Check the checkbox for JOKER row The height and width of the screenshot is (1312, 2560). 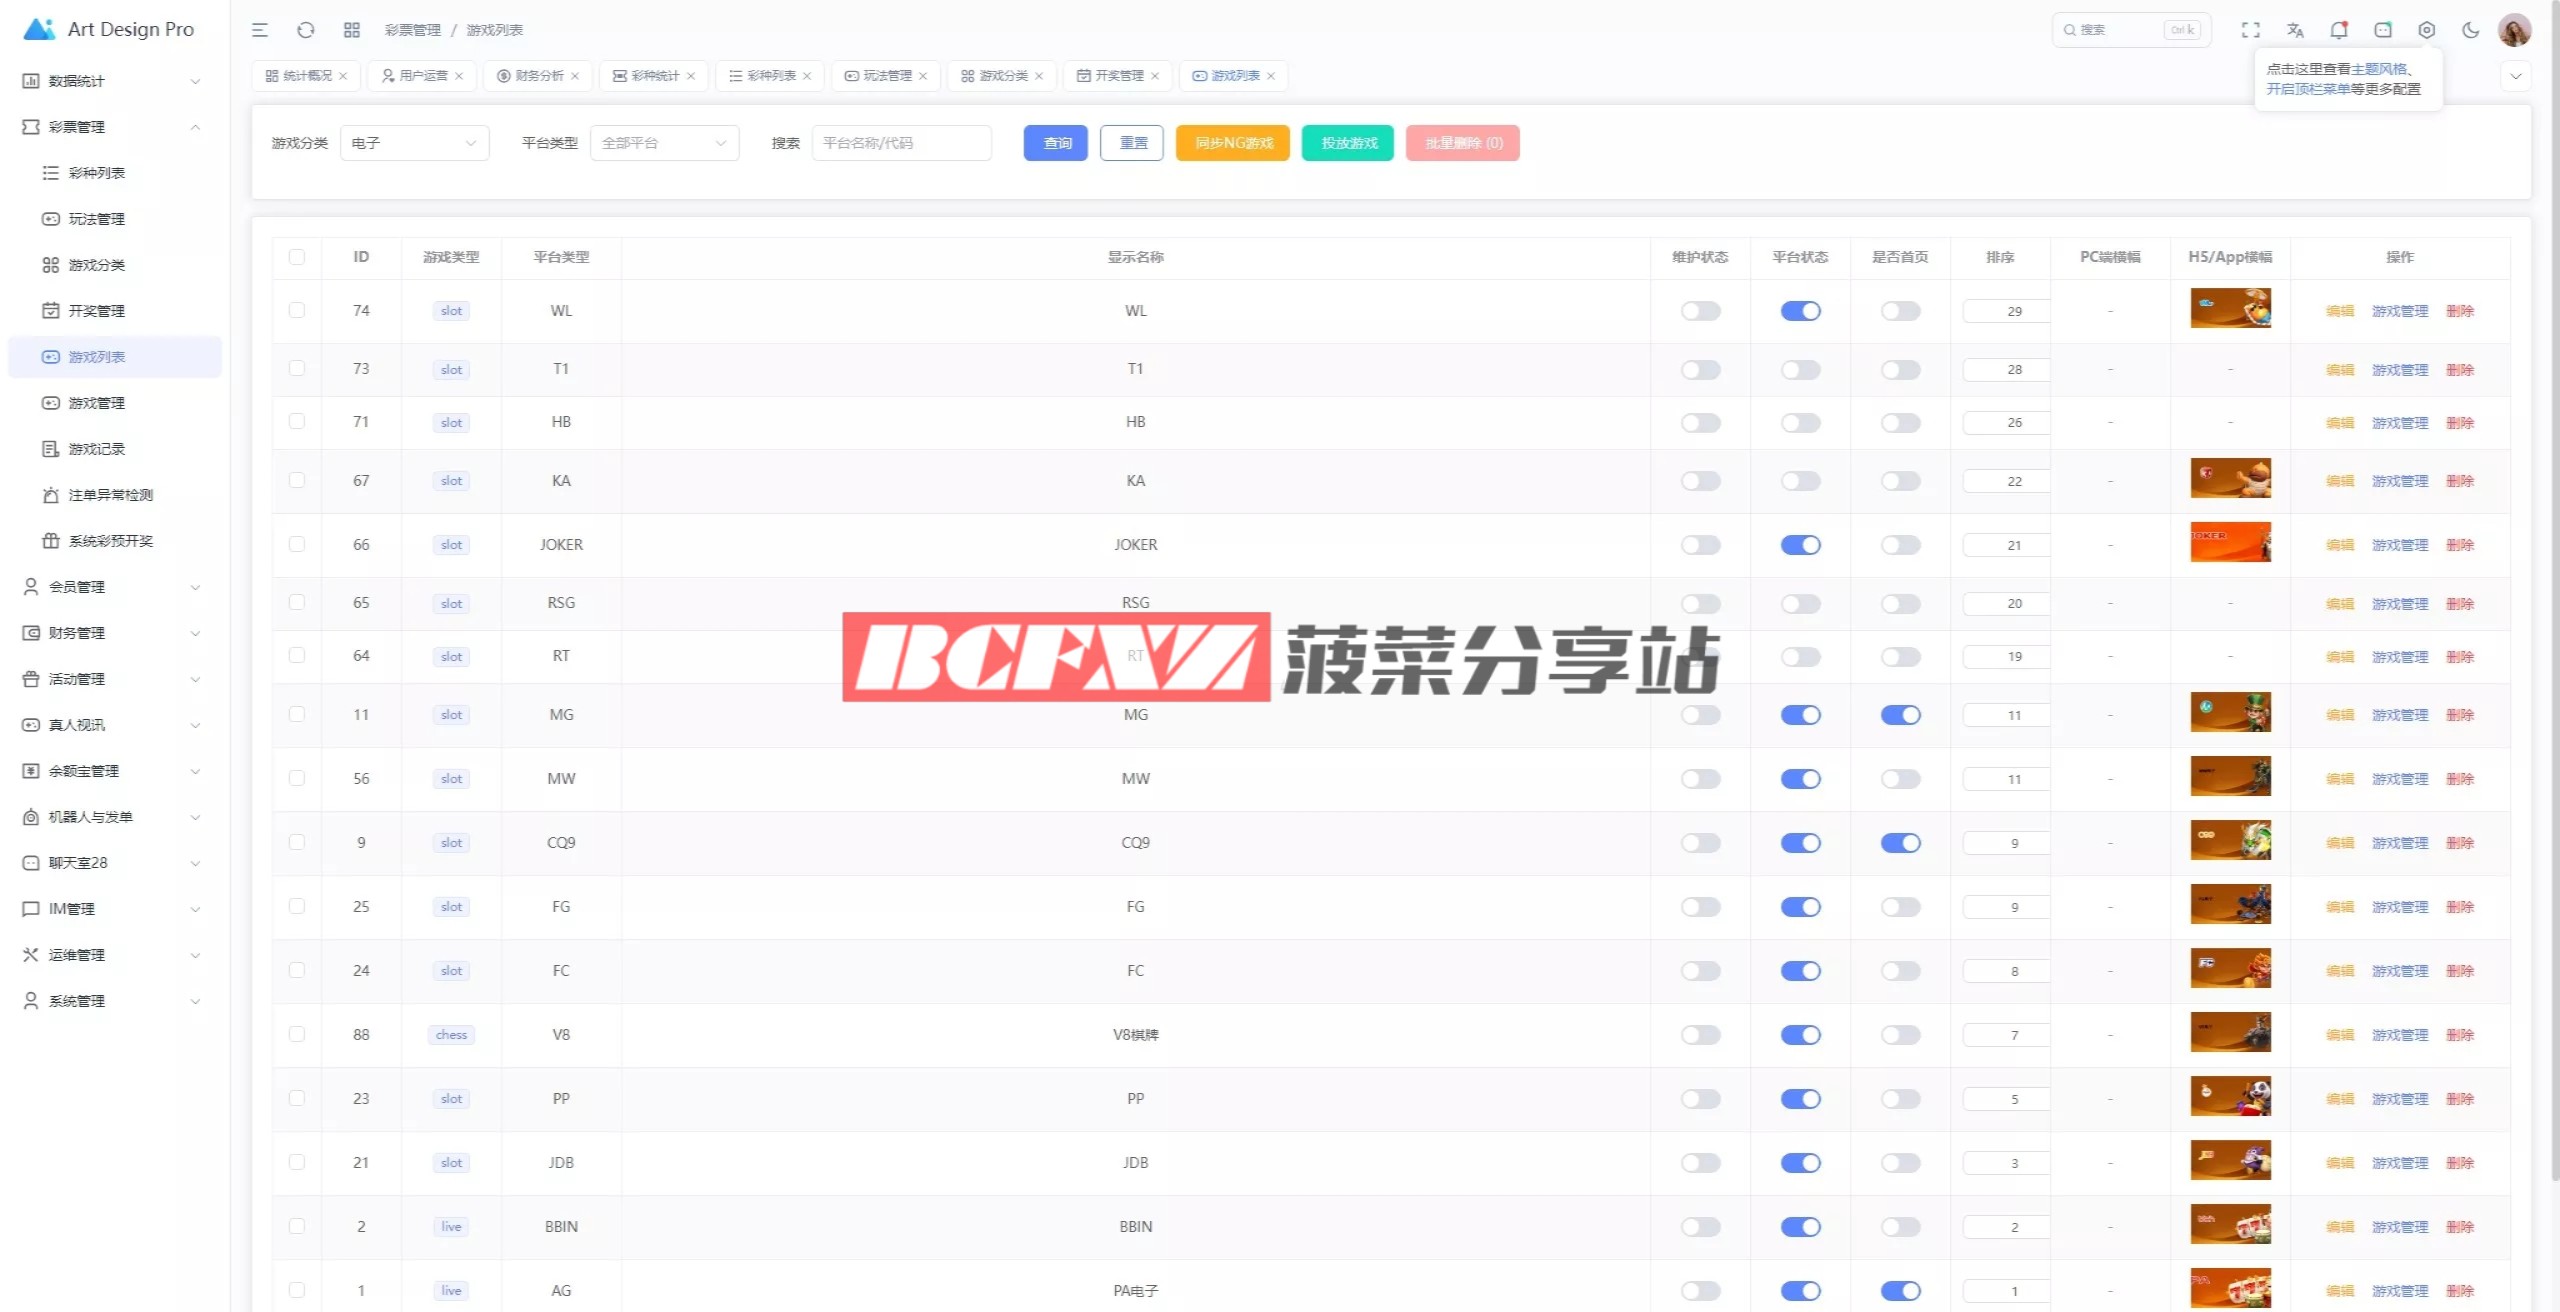click(x=297, y=544)
